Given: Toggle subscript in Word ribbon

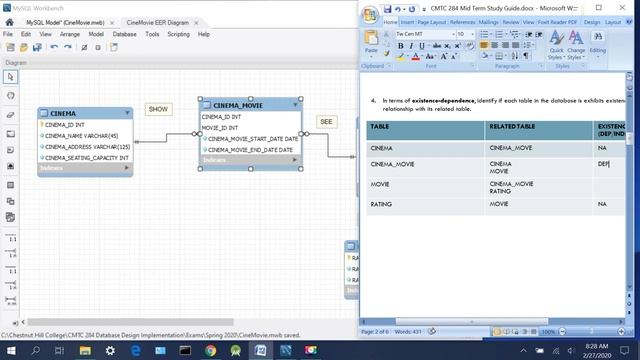Looking at the screenshot, I should click(447, 46).
